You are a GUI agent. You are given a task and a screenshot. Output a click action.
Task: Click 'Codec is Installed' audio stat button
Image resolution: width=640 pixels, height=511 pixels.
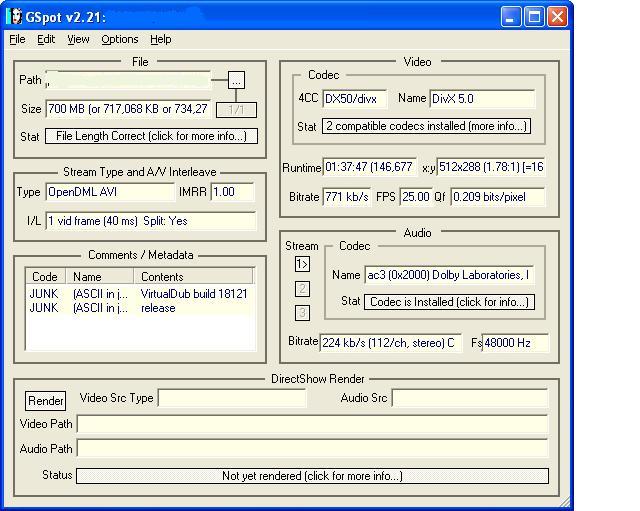pos(449,302)
